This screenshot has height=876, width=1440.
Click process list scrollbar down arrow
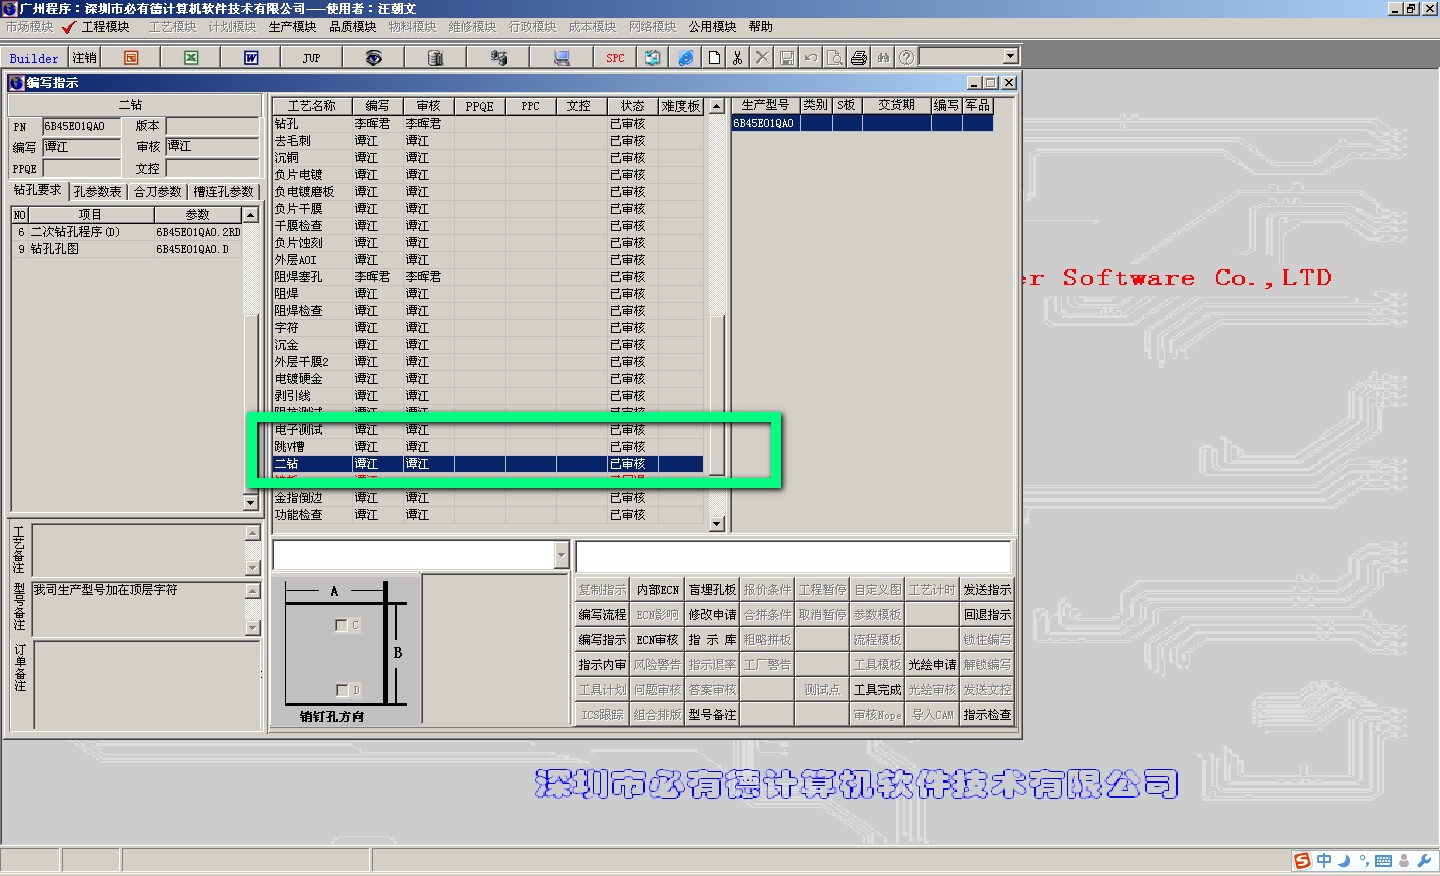click(x=716, y=523)
